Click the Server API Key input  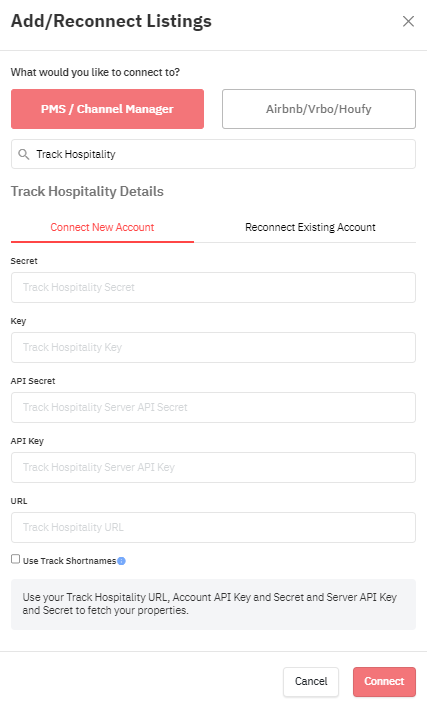[x=213, y=468]
